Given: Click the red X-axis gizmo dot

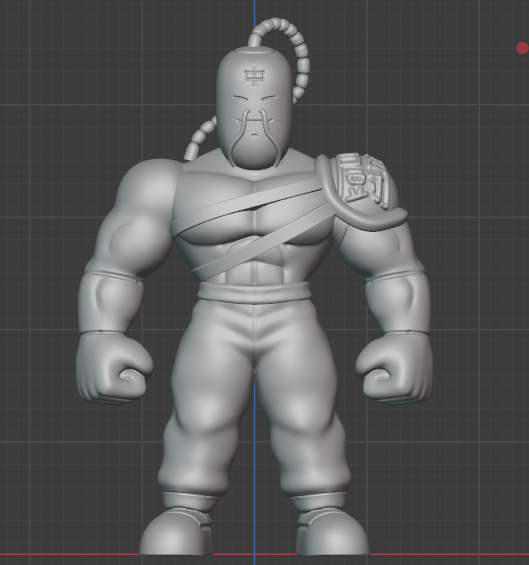Looking at the screenshot, I should tap(523, 48).
